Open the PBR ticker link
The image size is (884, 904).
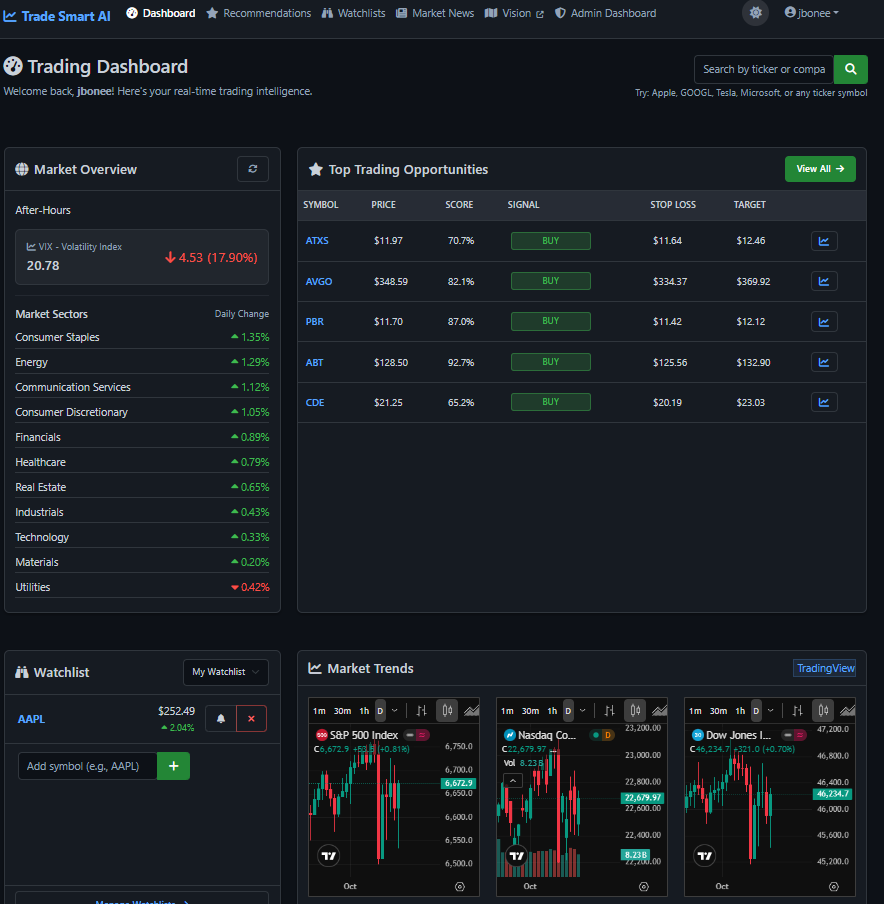(x=314, y=321)
